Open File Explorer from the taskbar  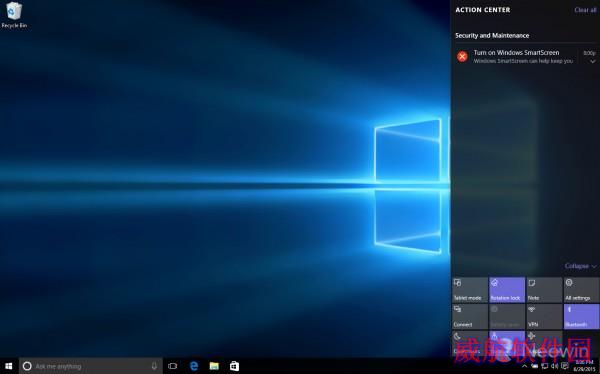coord(214,366)
